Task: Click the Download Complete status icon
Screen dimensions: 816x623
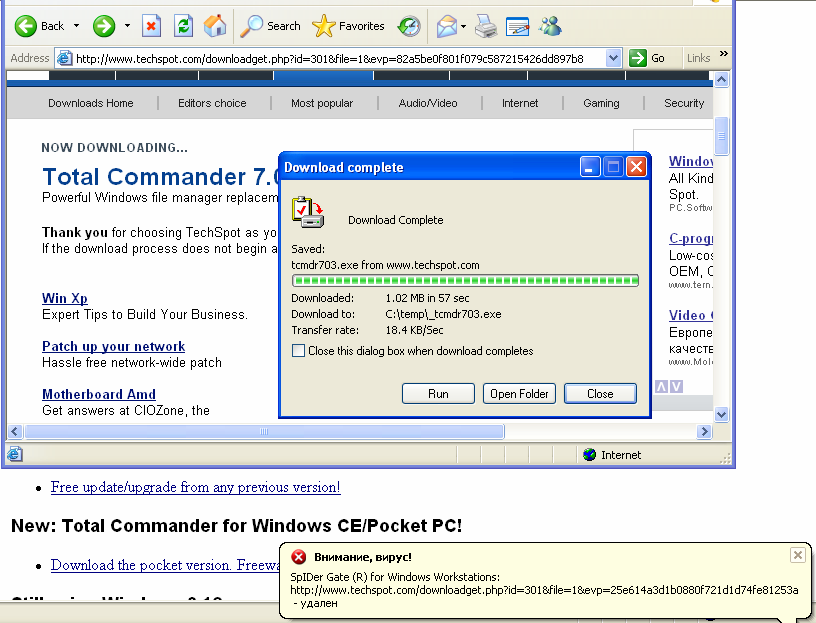Action: [x=308, y=212]
